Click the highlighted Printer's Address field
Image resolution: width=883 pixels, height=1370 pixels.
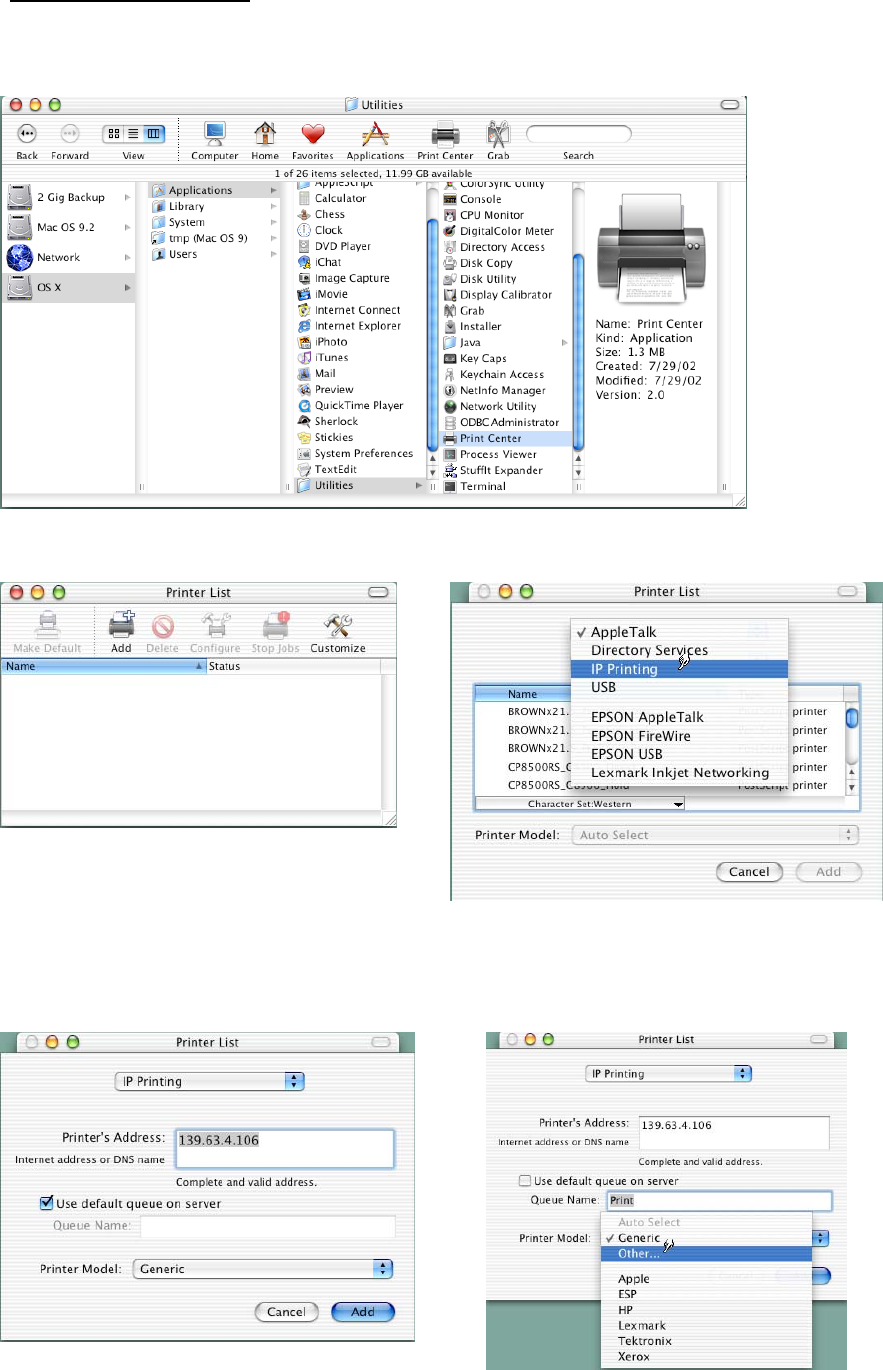coord(284,1148)
